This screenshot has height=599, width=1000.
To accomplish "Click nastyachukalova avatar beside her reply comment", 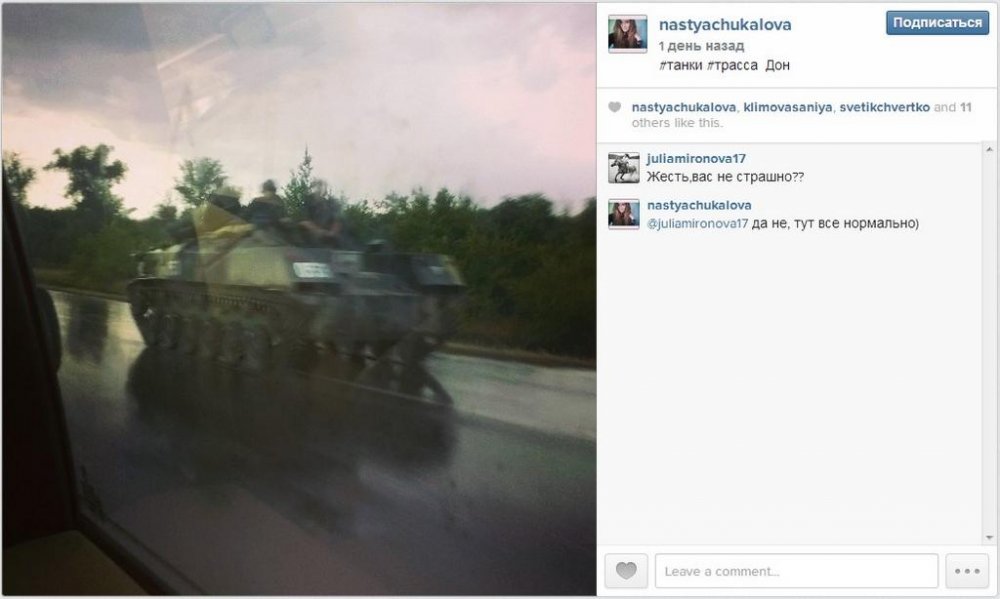I will 624,214.
